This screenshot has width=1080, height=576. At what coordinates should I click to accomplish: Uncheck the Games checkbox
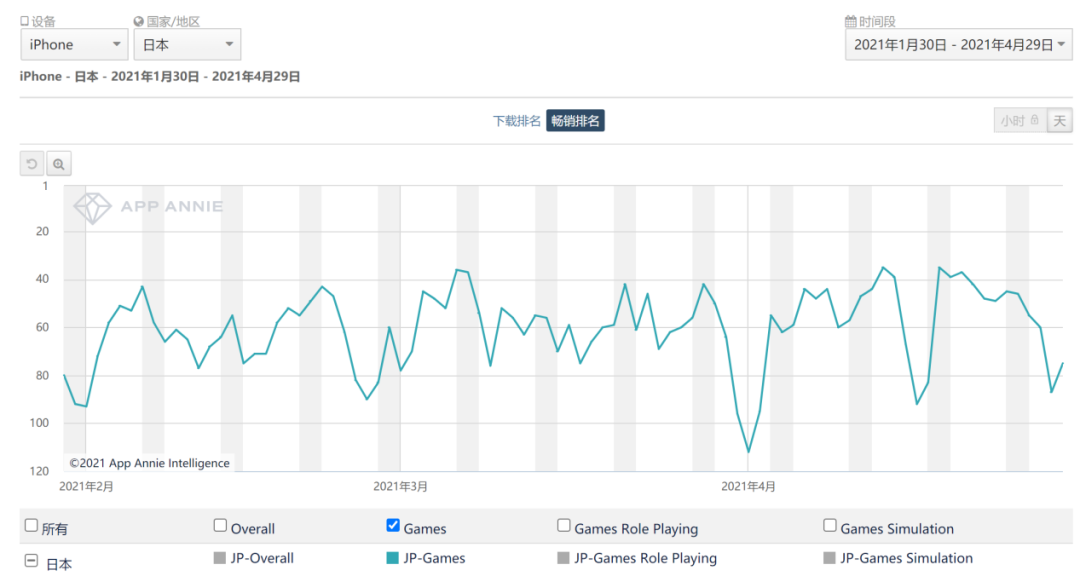(393, 526)
